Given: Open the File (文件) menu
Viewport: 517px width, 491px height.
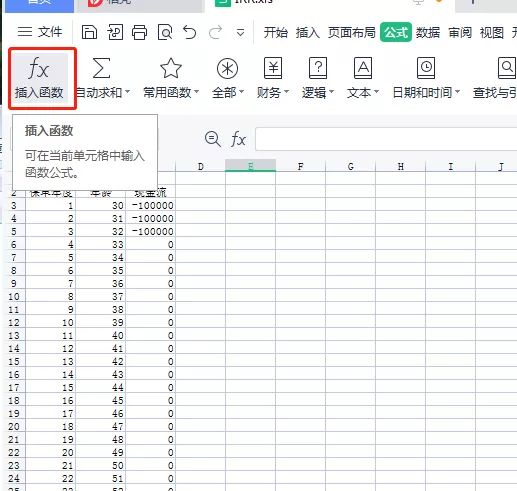Looking at the screenshot, I should point(40,32).
